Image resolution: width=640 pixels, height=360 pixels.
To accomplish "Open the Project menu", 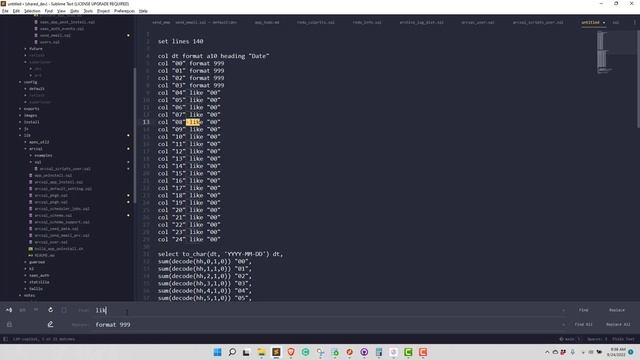I will pyautogui.click(x=104, y=11).
